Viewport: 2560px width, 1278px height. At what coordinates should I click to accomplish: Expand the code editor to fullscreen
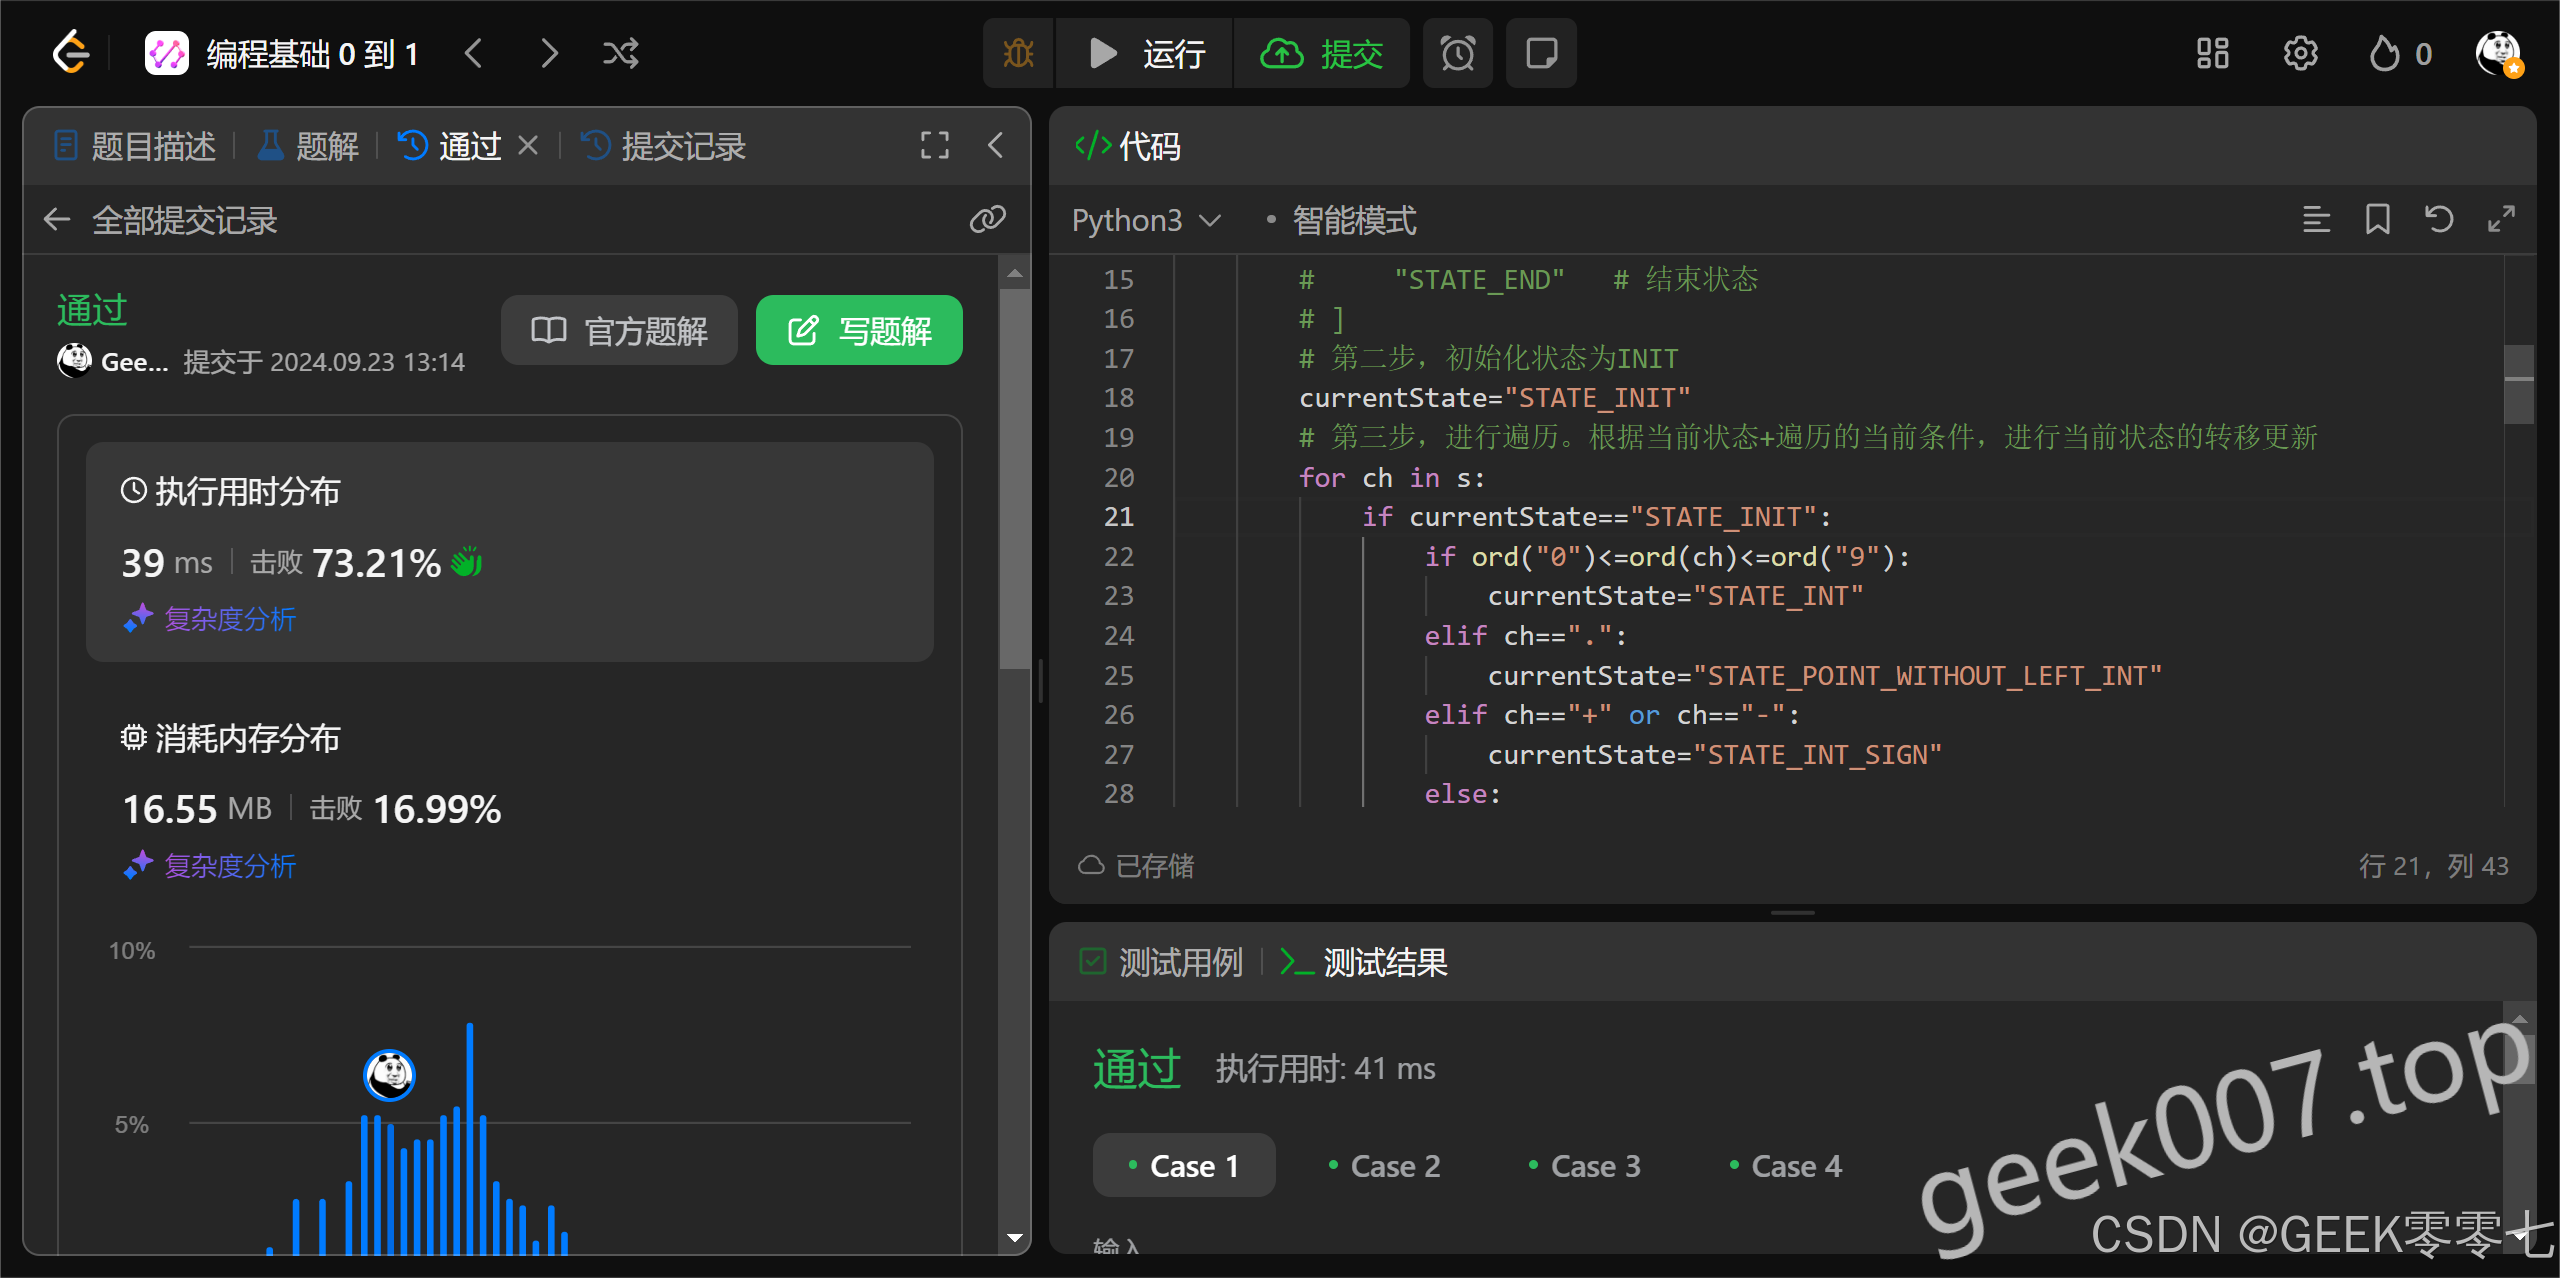point(2501,219)
